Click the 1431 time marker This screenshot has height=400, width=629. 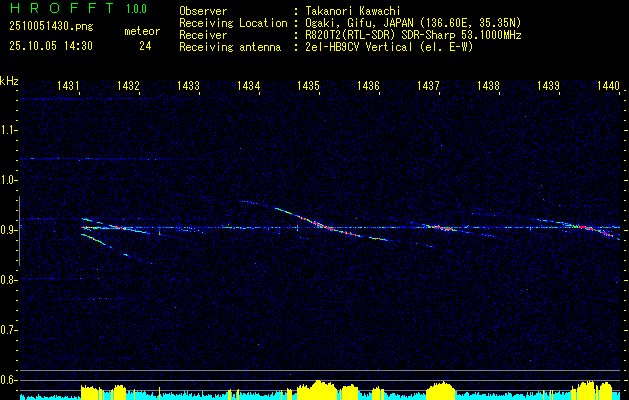pos(68,85)
